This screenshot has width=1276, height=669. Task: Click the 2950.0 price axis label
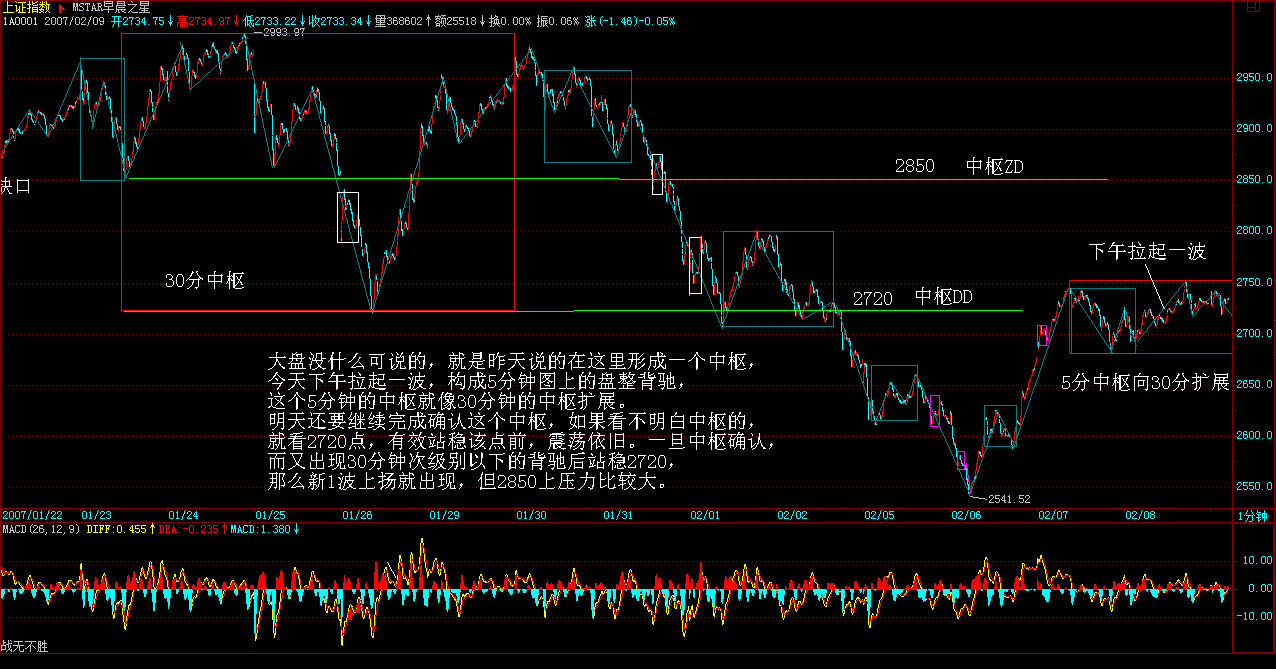[1254, 77]
